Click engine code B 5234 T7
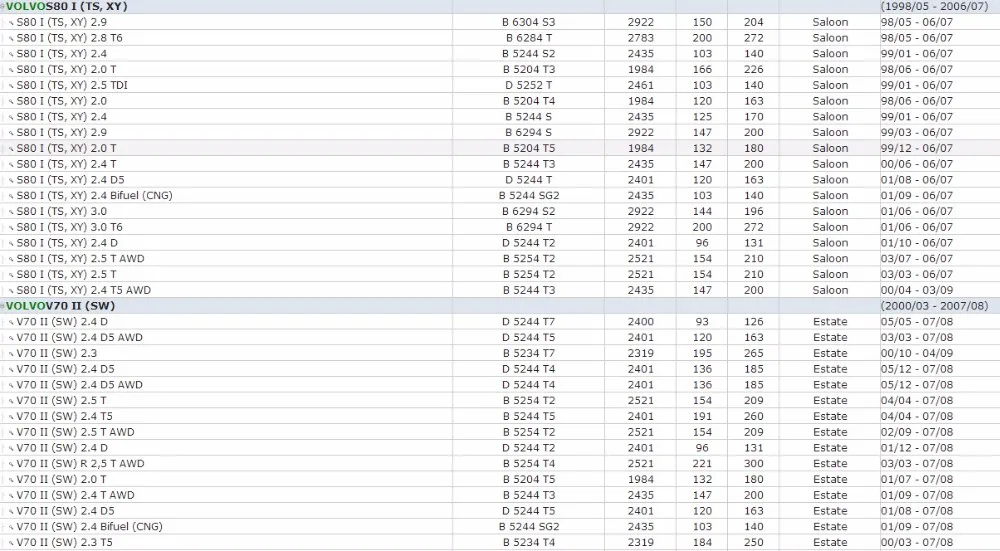 529,353
